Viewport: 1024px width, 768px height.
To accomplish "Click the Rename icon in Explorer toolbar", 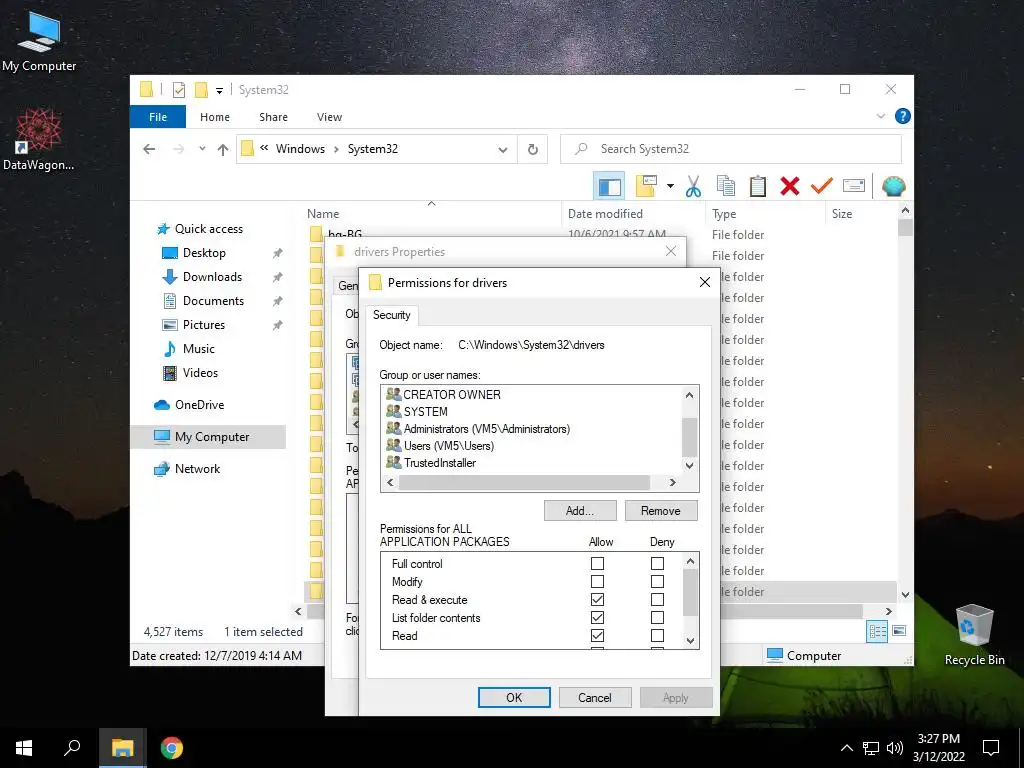I will coord(854,186).
